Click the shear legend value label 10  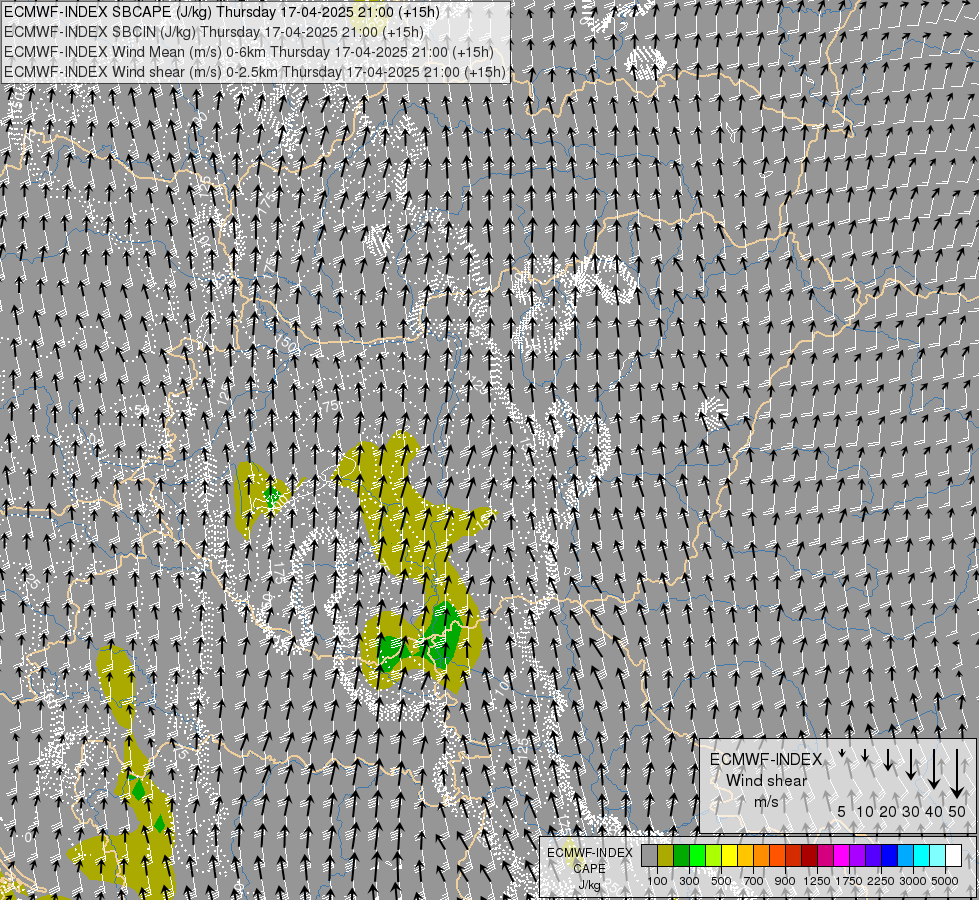tap(865, 811)
